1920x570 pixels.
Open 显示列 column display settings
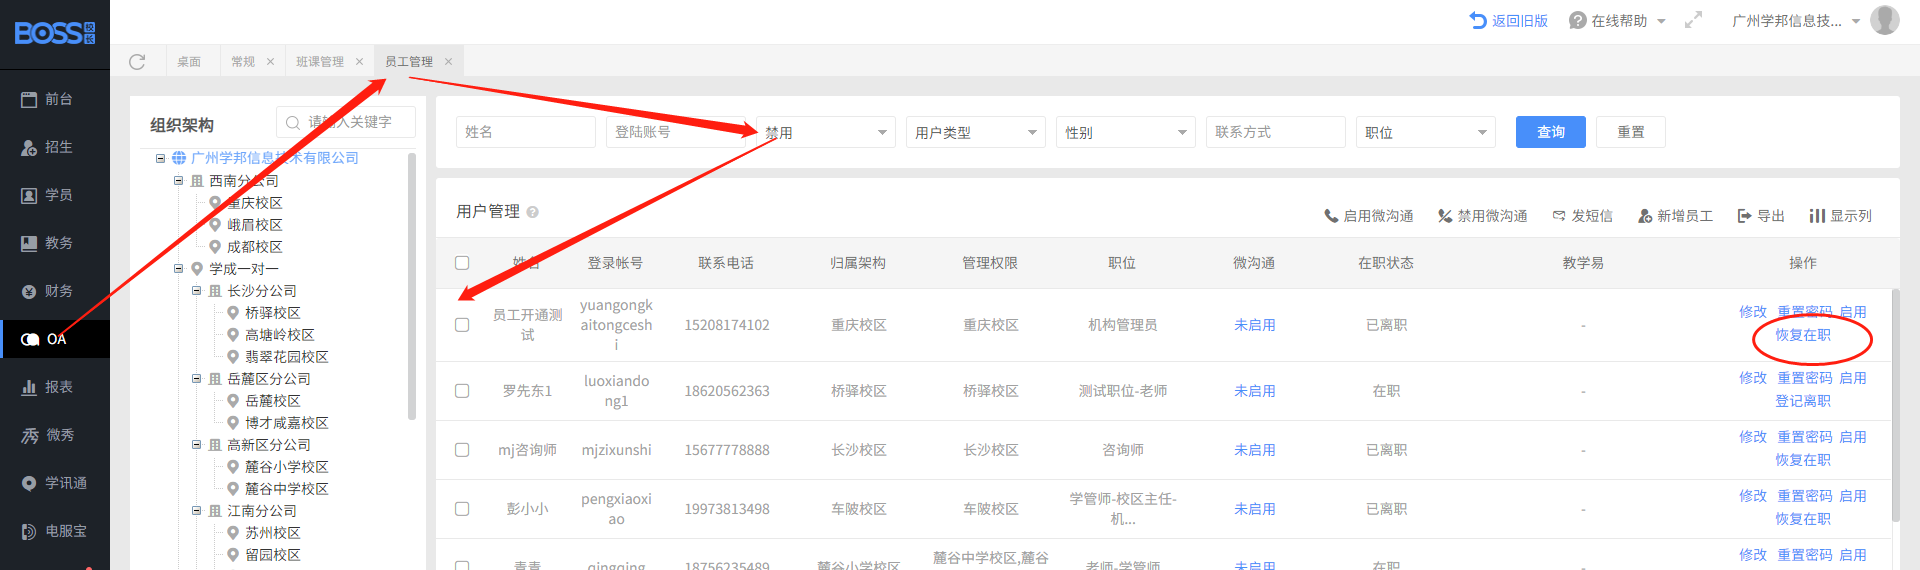[1840, 216]
